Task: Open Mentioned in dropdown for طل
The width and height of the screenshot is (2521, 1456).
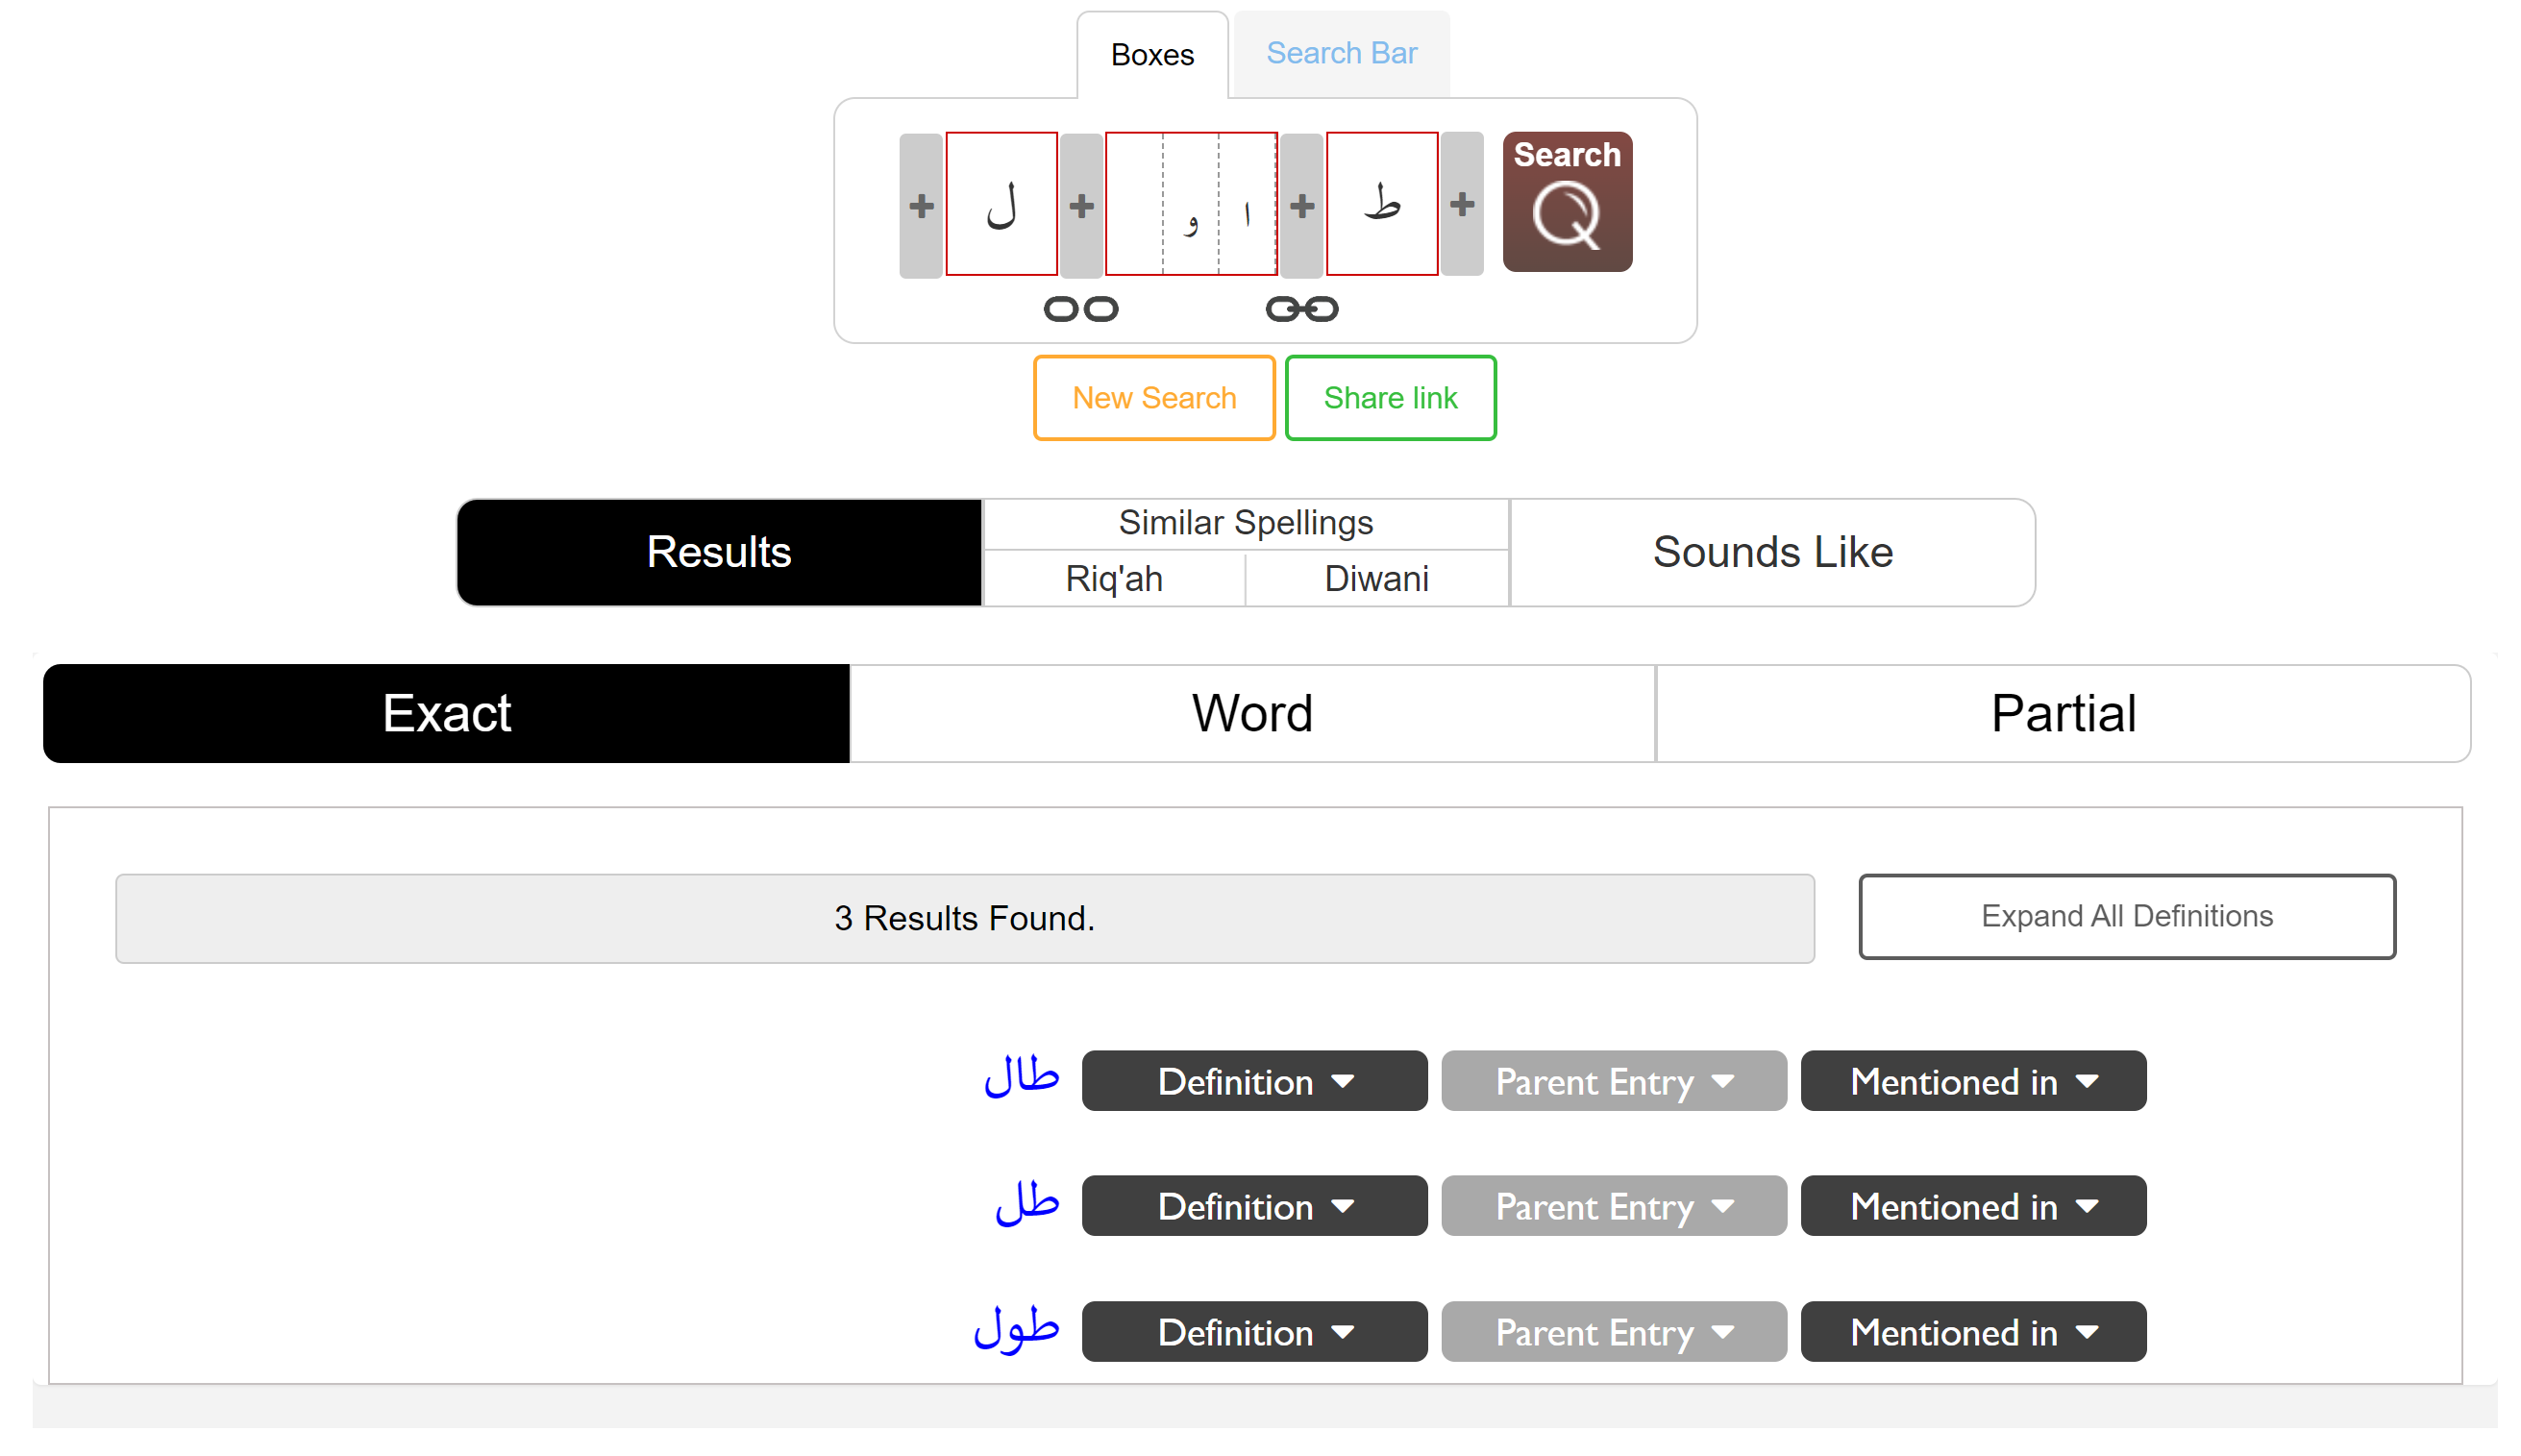Action: tap(1972, 1206)
